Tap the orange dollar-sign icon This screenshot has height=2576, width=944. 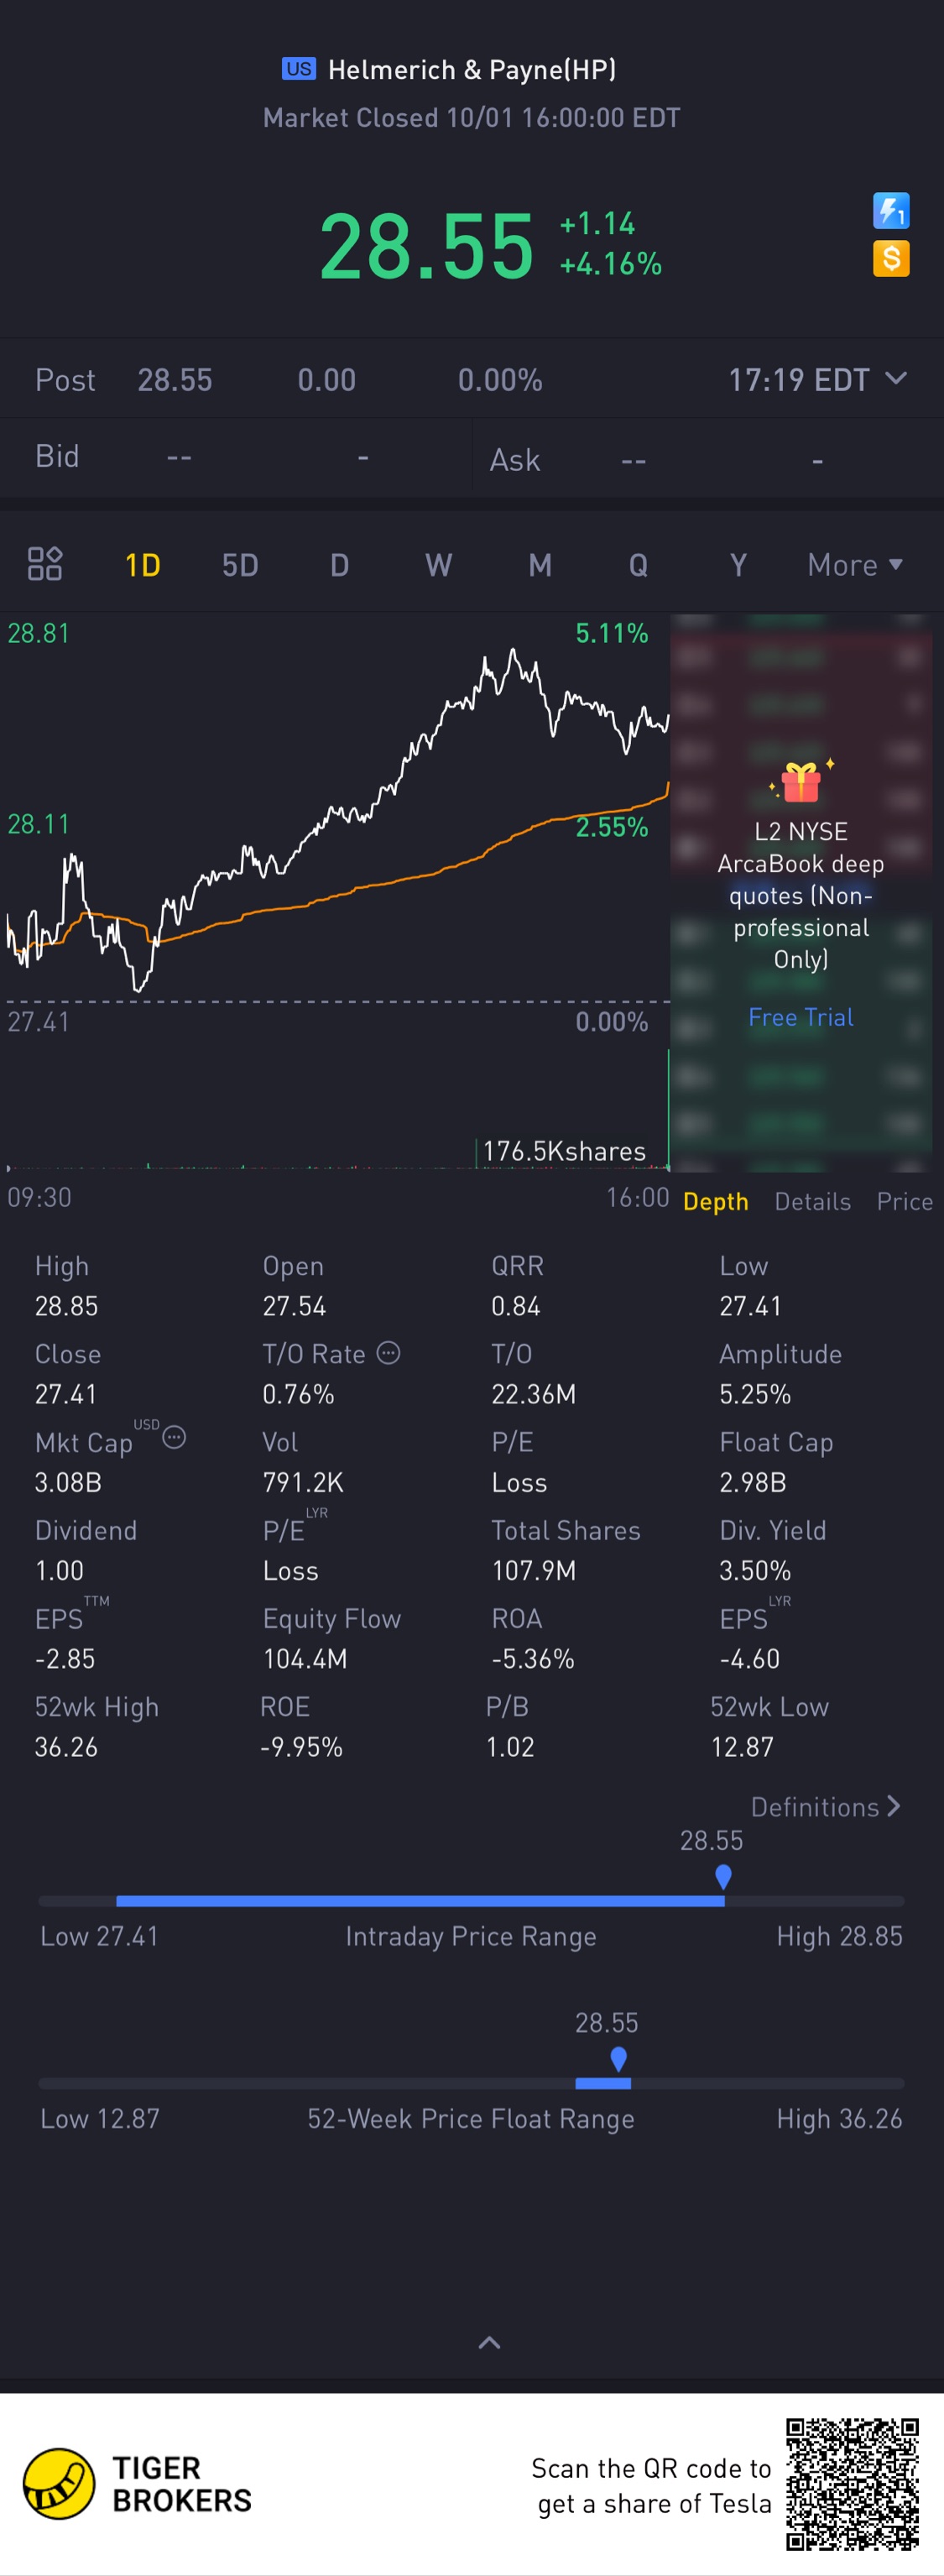890,259
